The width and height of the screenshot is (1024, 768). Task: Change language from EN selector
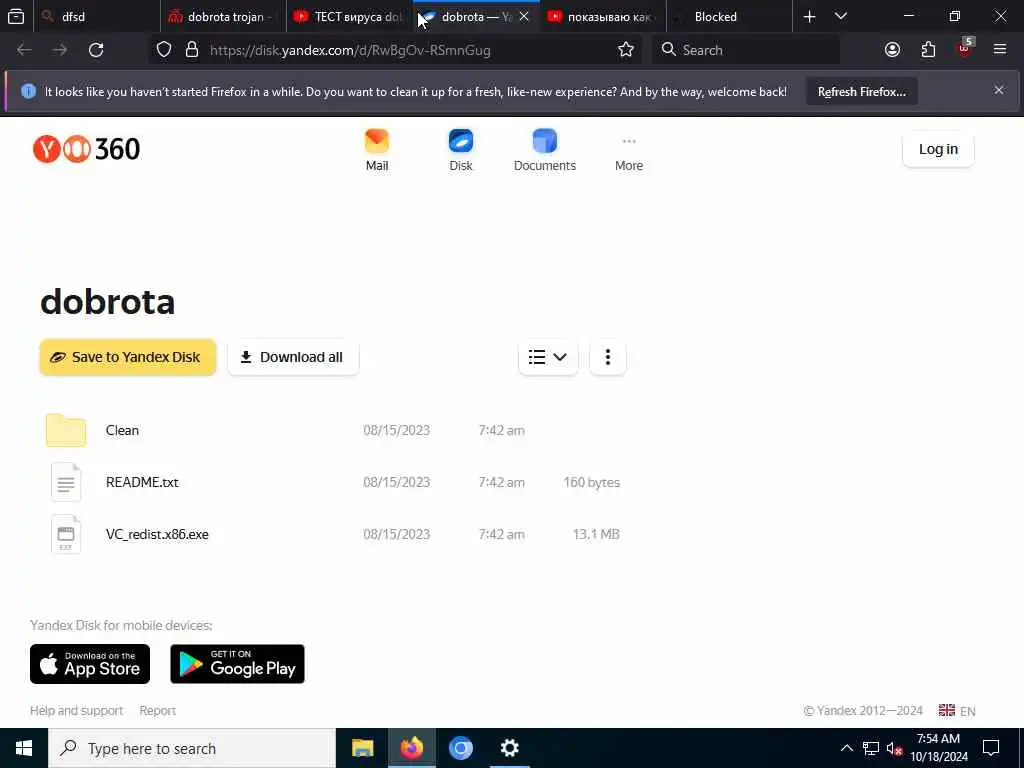(x=957, y=711)
